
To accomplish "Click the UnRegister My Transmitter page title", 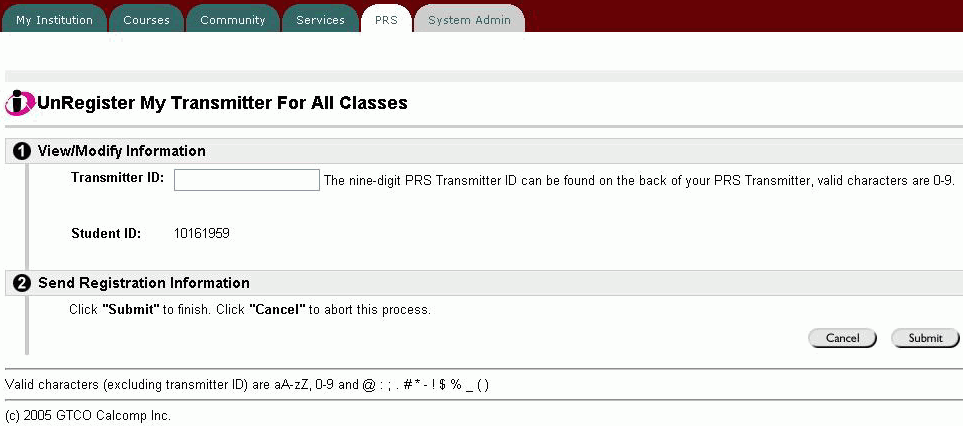I will pyautogui.click(x=222, y=102).
